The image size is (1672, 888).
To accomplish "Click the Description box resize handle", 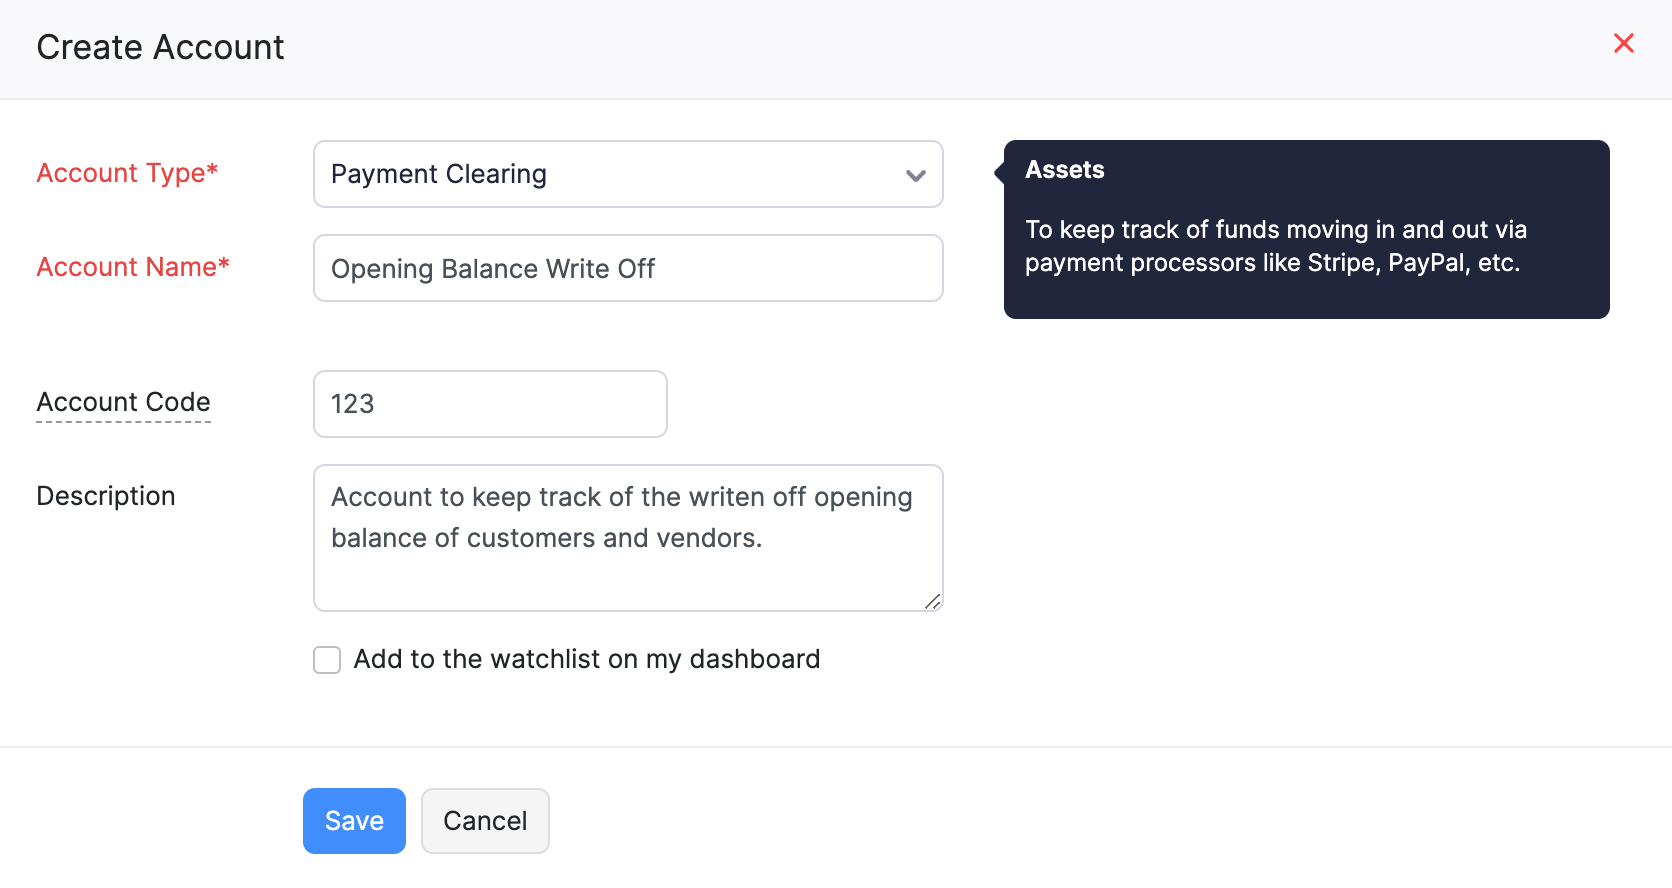I will [932, 601].
